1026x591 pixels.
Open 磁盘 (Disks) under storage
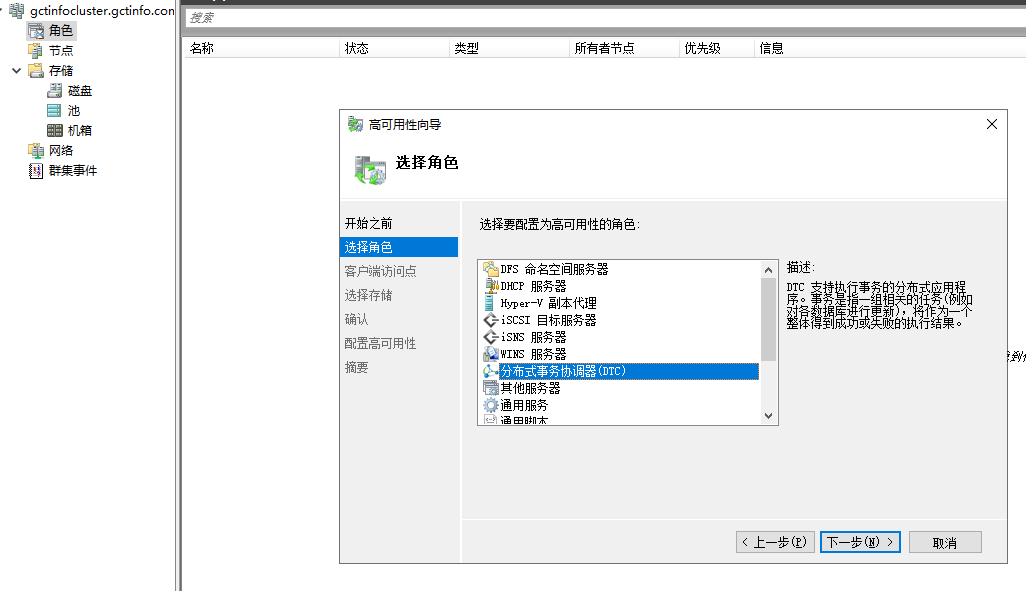(x=80, y=91)
